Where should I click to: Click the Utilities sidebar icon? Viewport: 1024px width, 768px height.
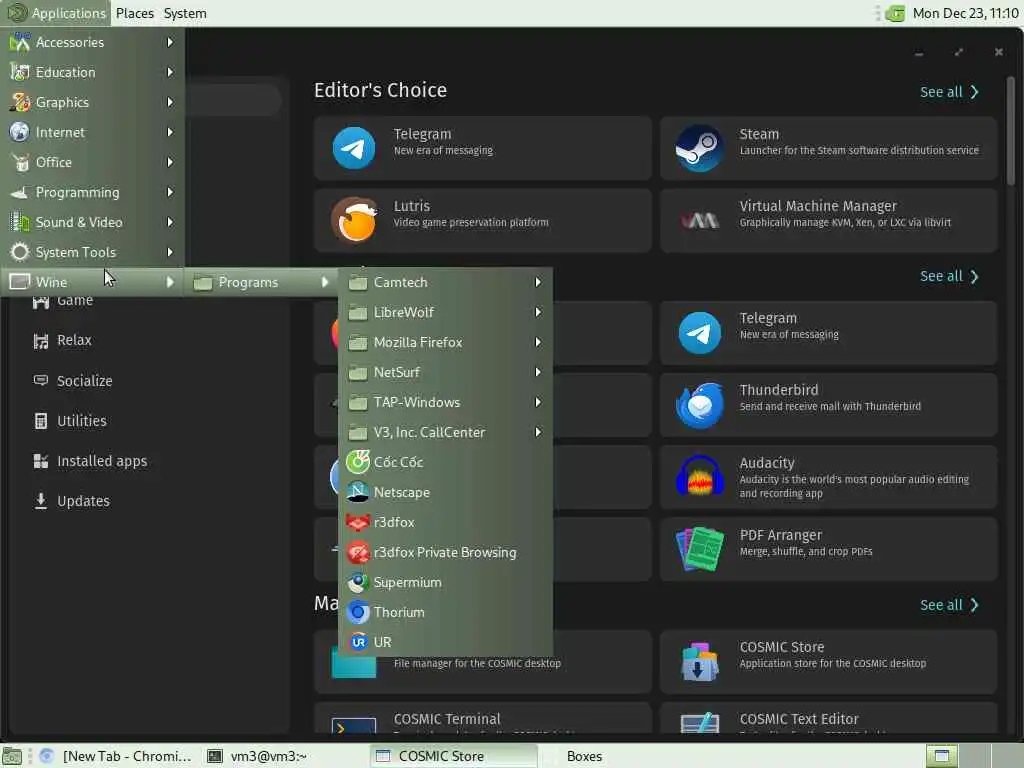(x=40, y=421)
